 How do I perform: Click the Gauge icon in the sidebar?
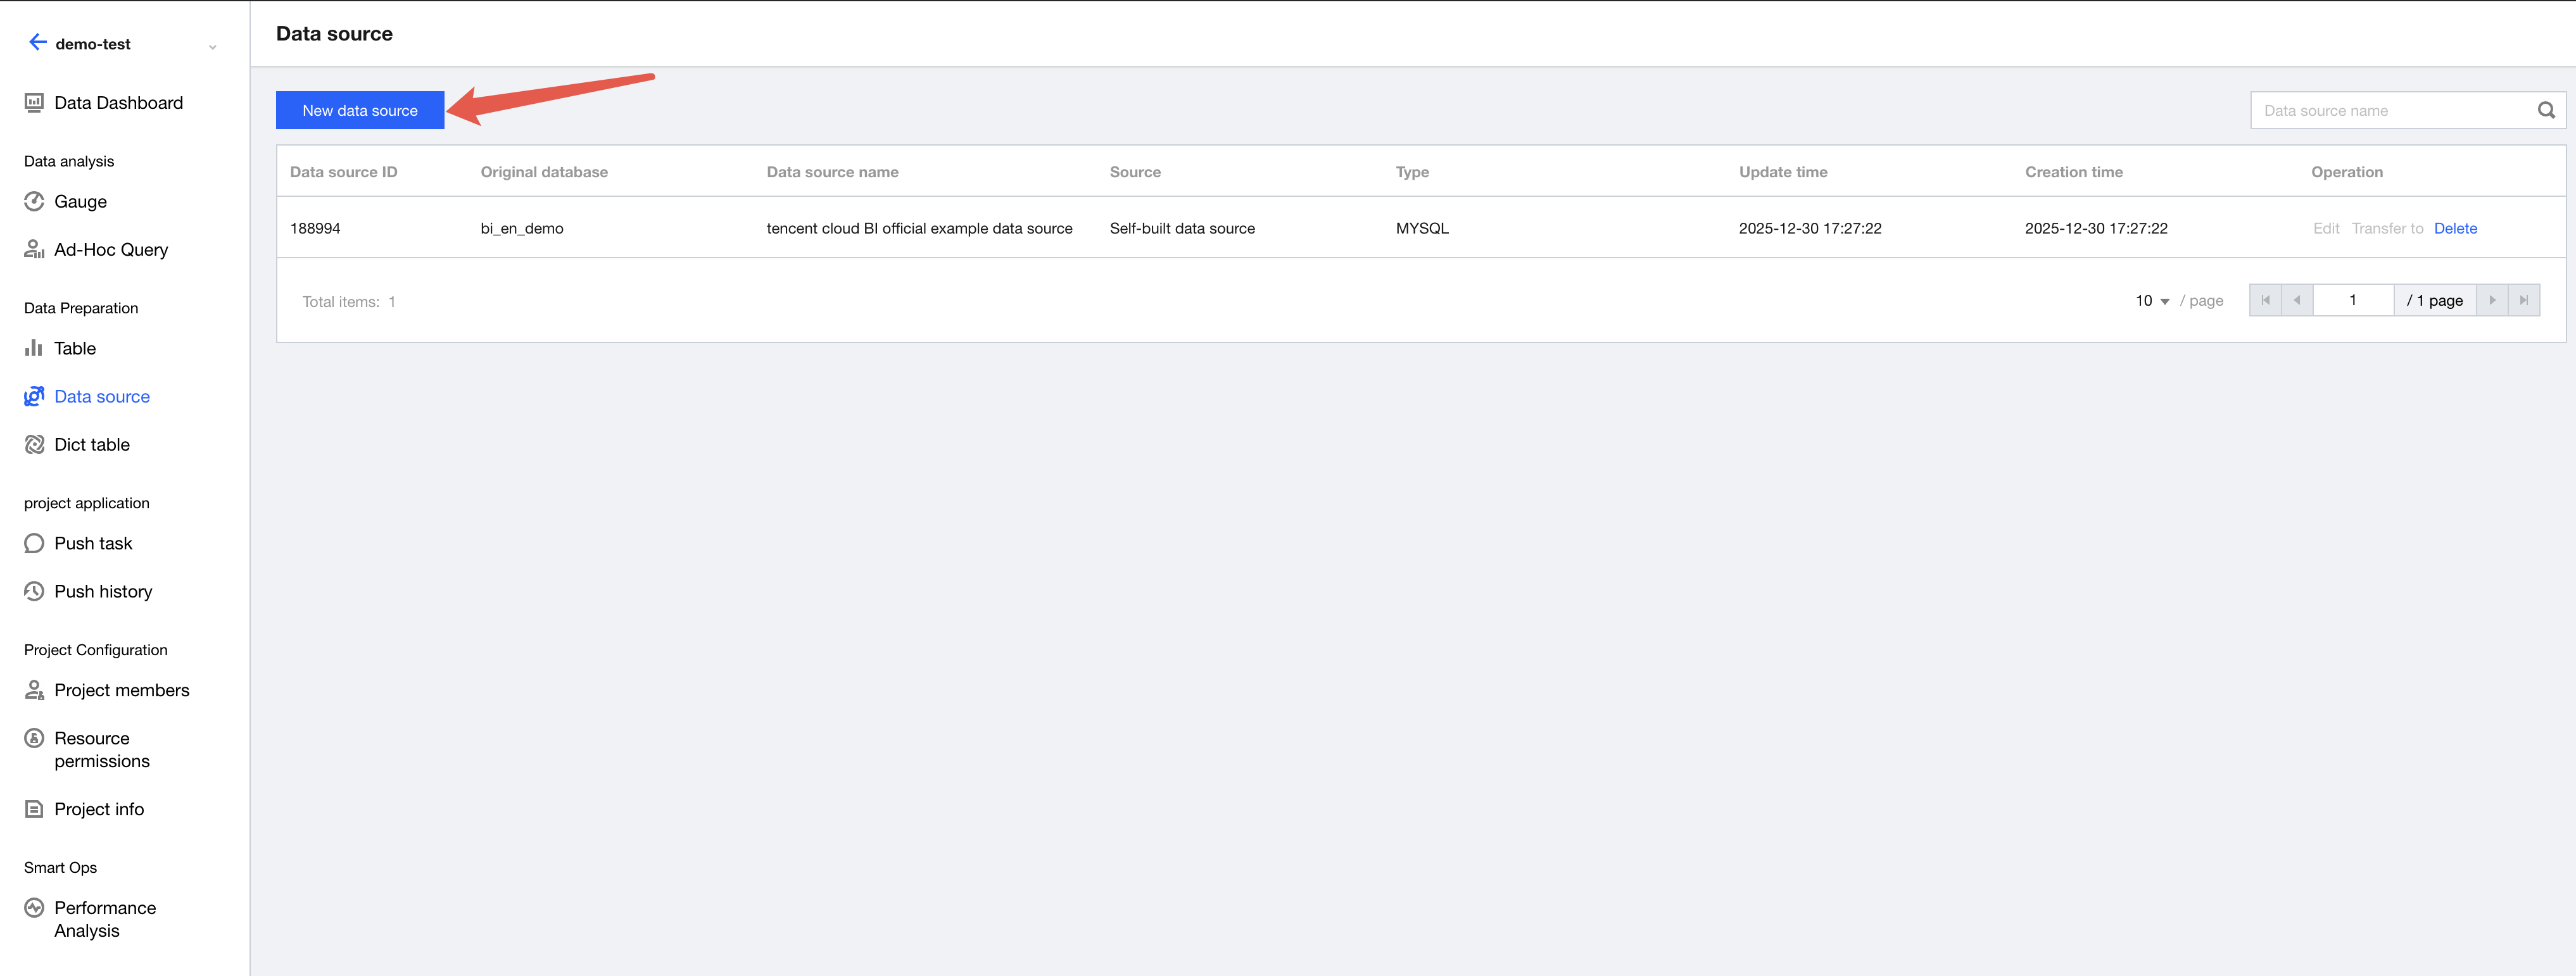click(x=34, y=202)
